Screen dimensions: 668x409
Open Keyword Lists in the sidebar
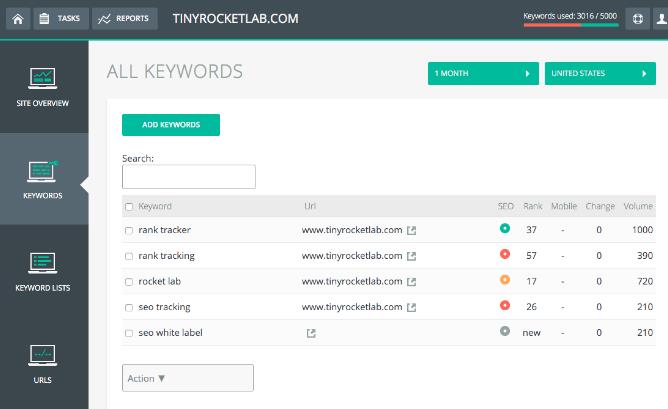[x=43, y=272]
